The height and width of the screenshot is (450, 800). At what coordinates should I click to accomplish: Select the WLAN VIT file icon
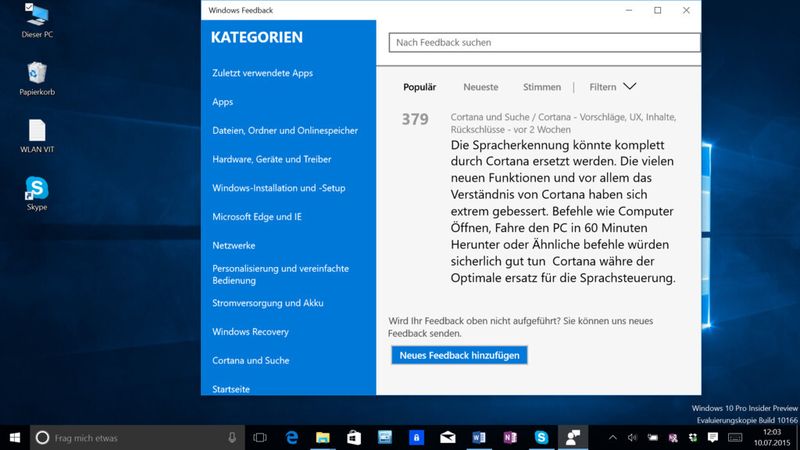coord(37,136)
